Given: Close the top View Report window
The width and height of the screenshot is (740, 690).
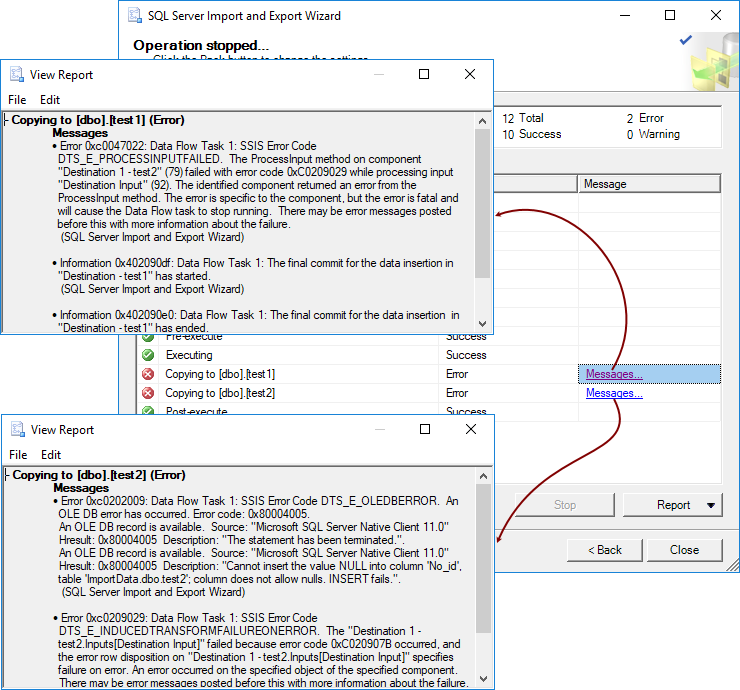Looking at the screenshot, I should pos(470,74).
